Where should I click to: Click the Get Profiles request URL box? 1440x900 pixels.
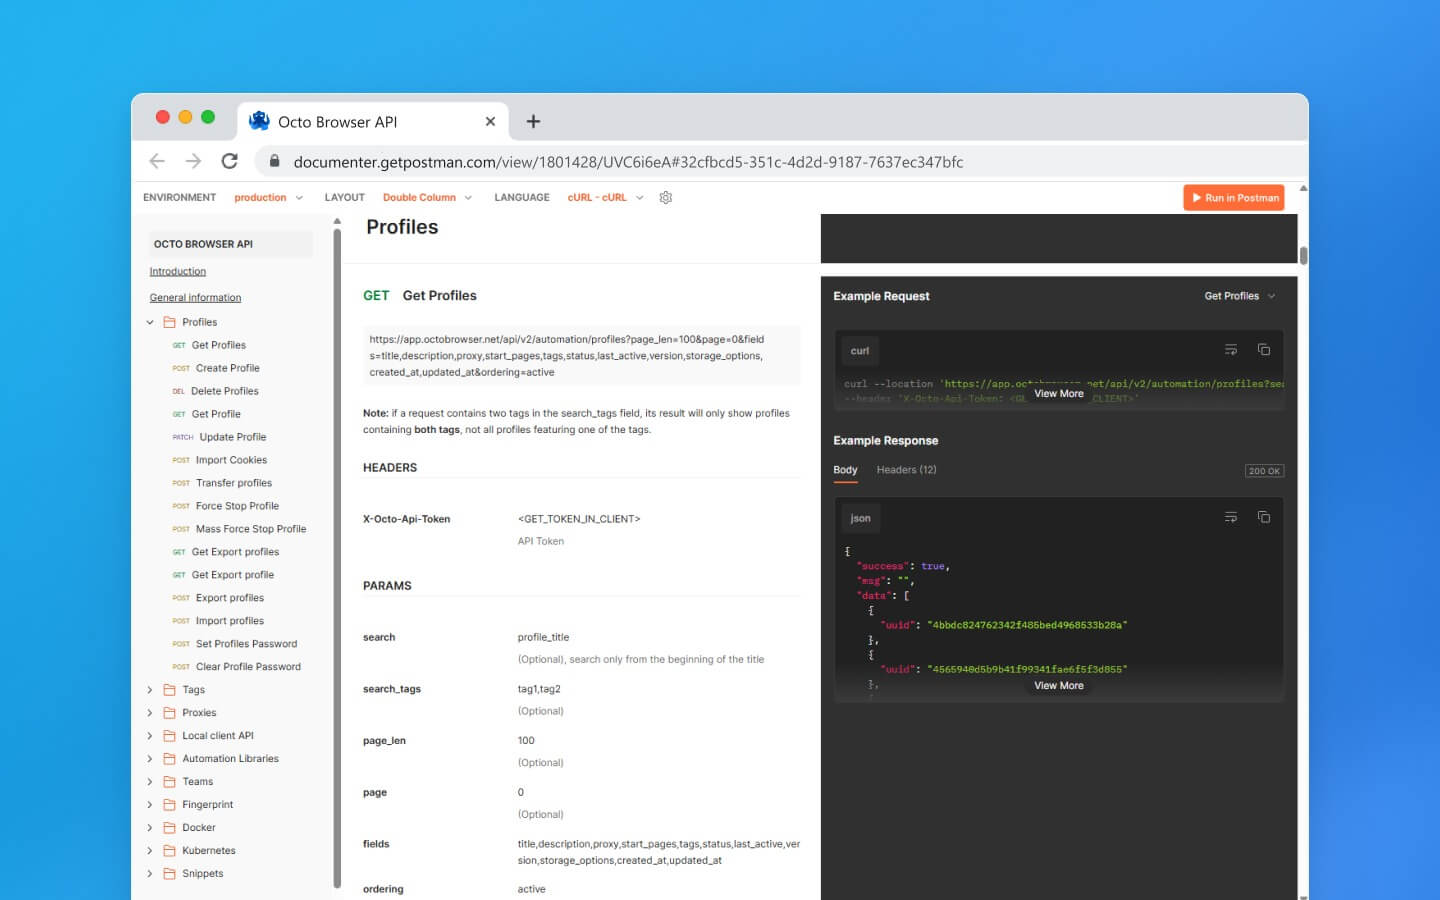(582, 355)
